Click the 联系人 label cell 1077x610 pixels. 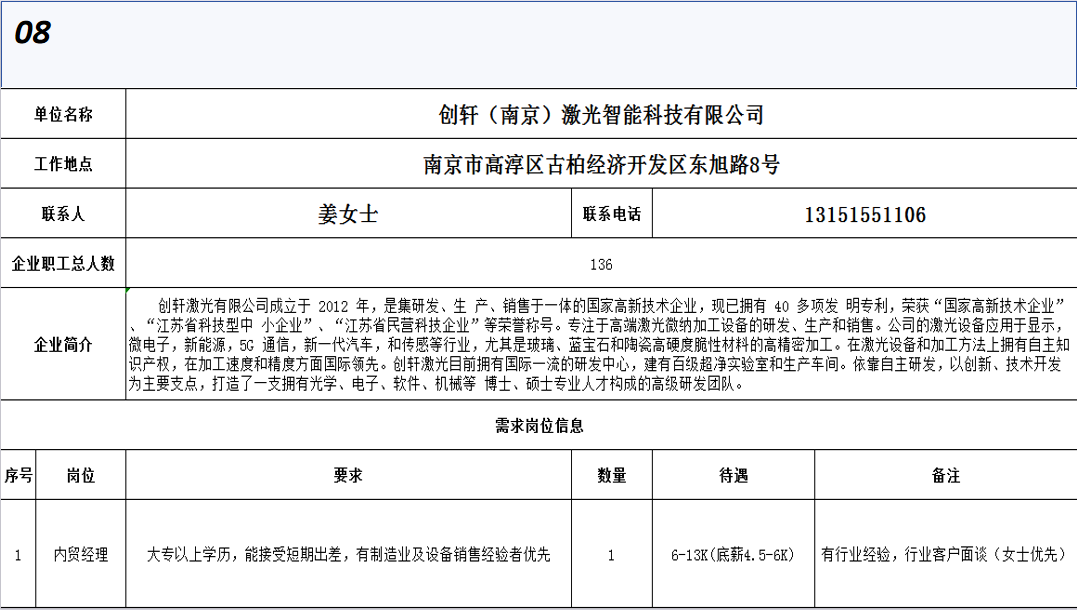point(63,214)
